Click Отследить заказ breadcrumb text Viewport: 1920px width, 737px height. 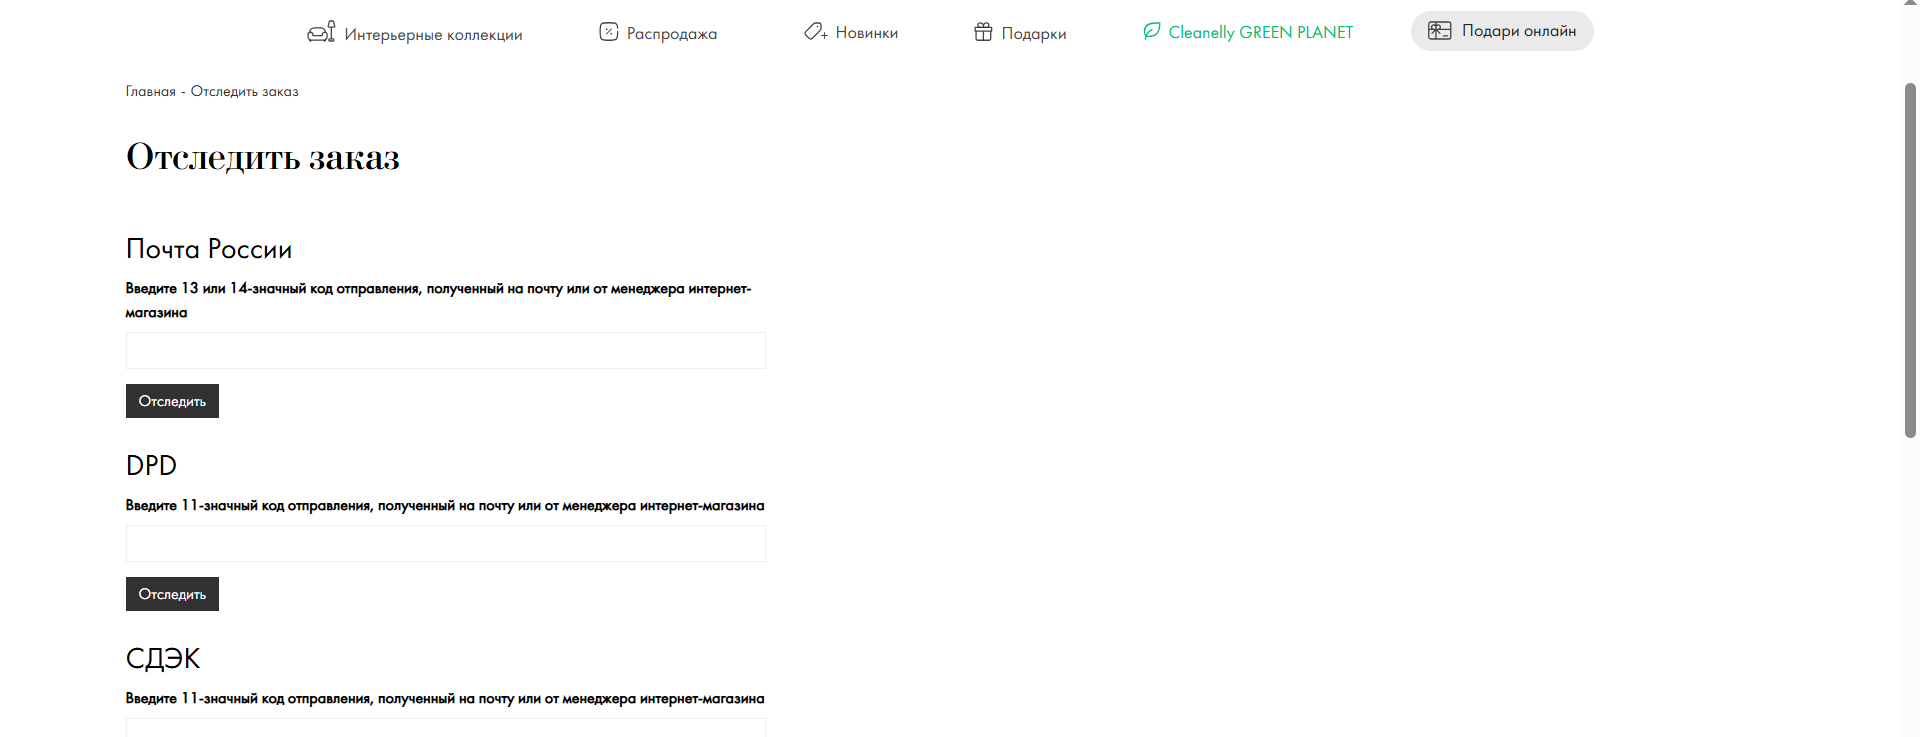pyautogui.click(x=245, y=91)
